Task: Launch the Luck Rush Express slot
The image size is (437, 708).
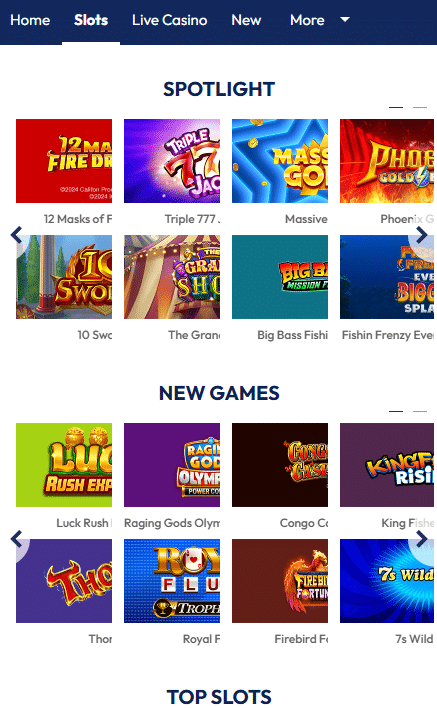Action: coord(64,465)
